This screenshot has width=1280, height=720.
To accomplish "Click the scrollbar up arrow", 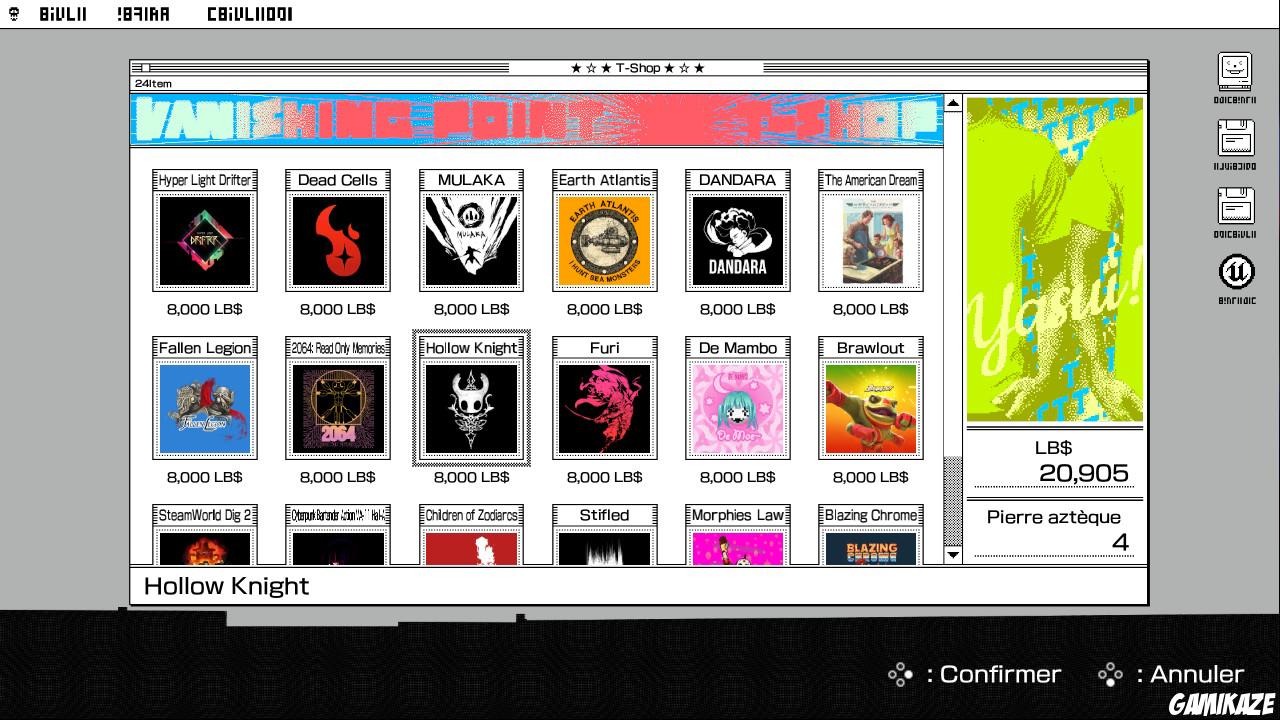I will pos(953,103).
